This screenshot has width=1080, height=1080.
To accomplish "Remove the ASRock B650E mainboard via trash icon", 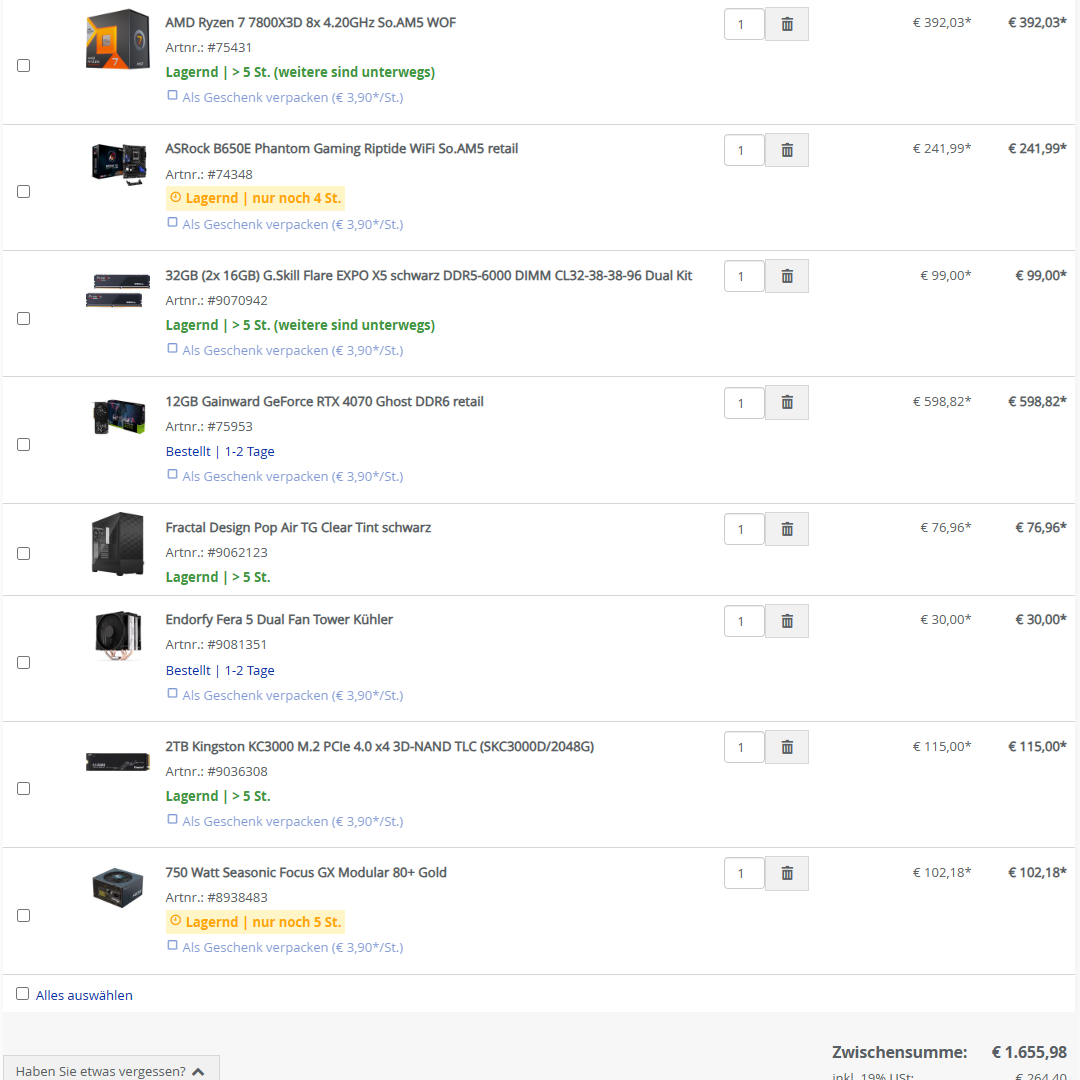I will [786, 149].
